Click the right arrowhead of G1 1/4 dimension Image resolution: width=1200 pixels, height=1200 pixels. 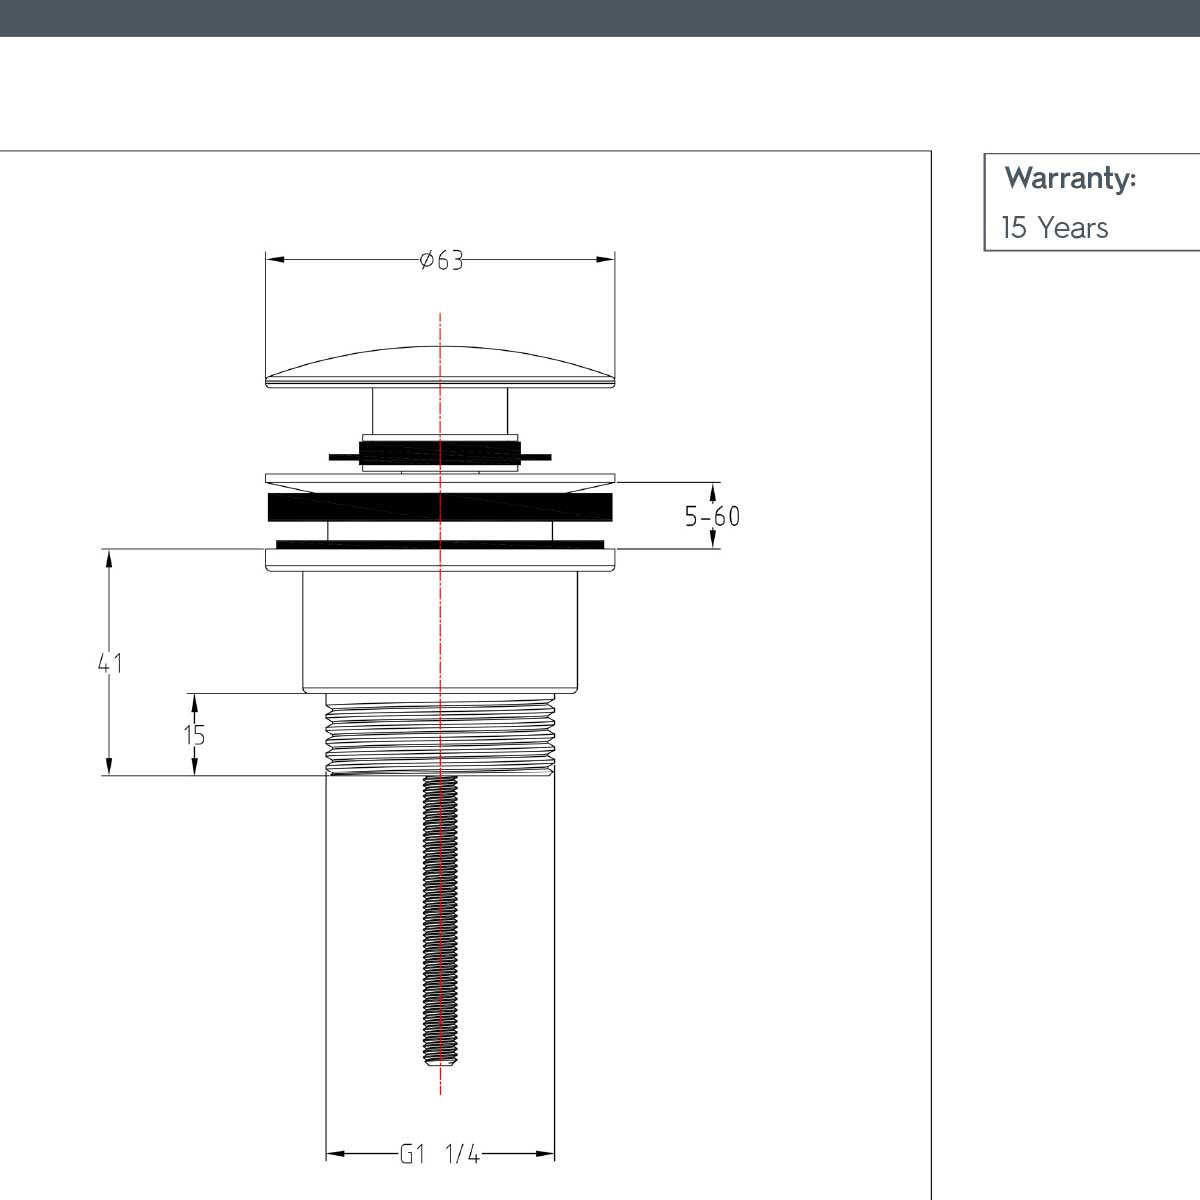tap(545, 1154)
